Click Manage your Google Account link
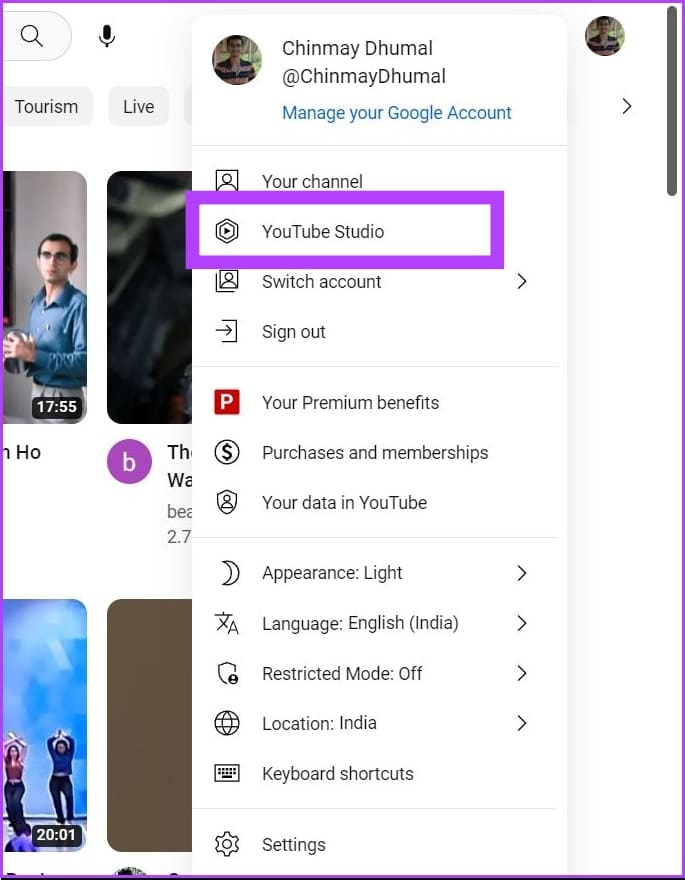This screenshot has height=880, width=685. point(397,113)
